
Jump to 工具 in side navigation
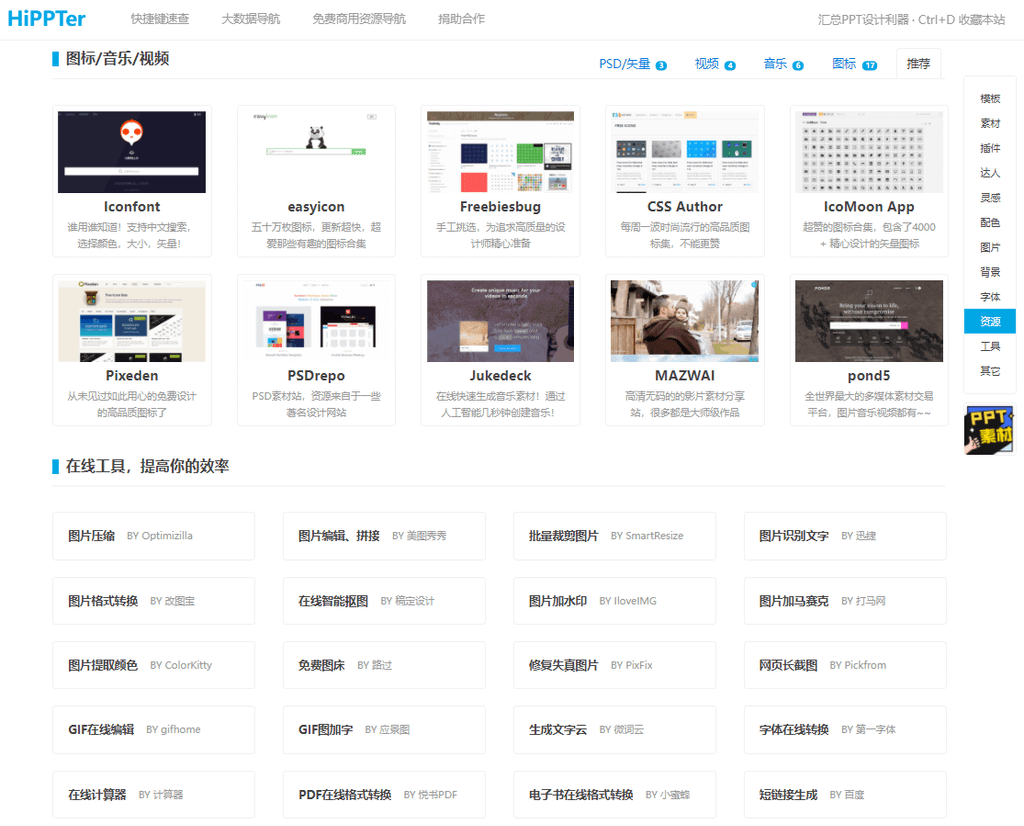tap(990, 347)
